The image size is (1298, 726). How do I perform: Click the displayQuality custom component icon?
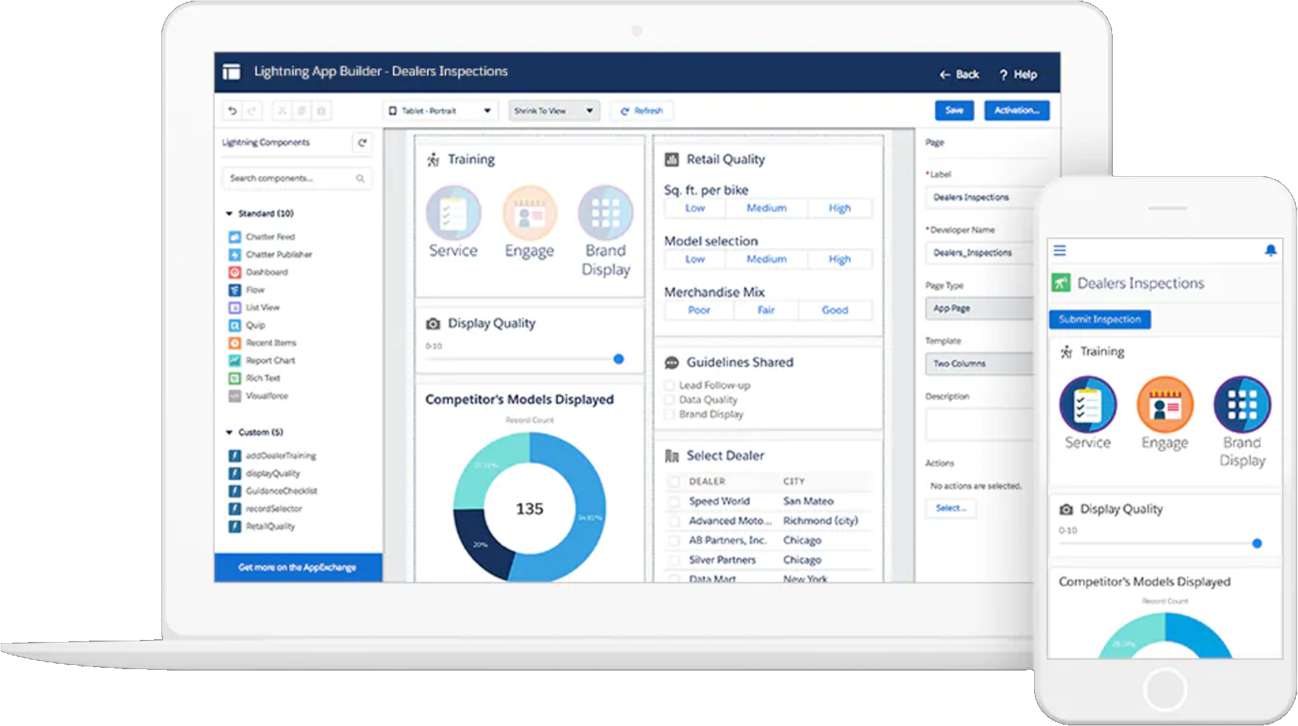click(234, 473)
